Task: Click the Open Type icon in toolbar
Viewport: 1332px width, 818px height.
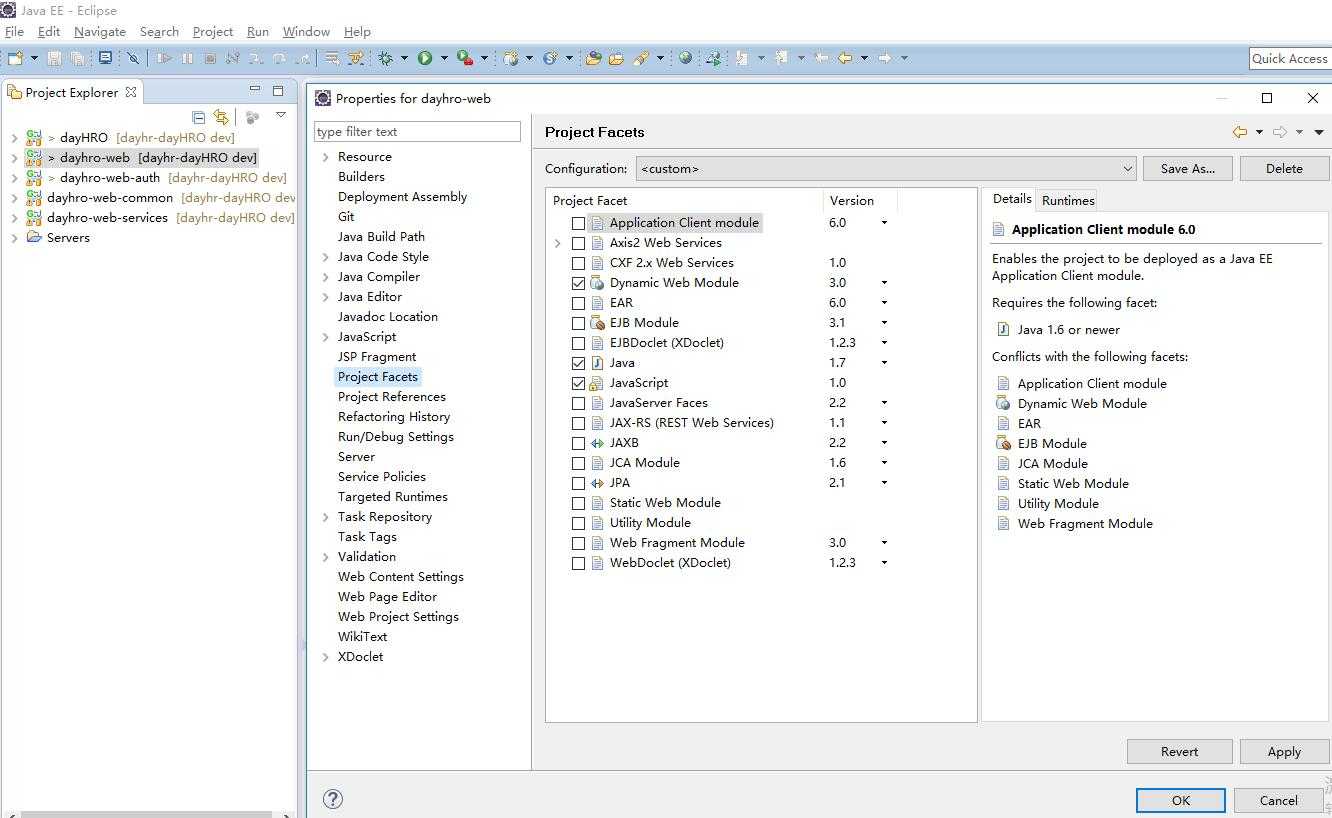Action: [x=593, y=58]
